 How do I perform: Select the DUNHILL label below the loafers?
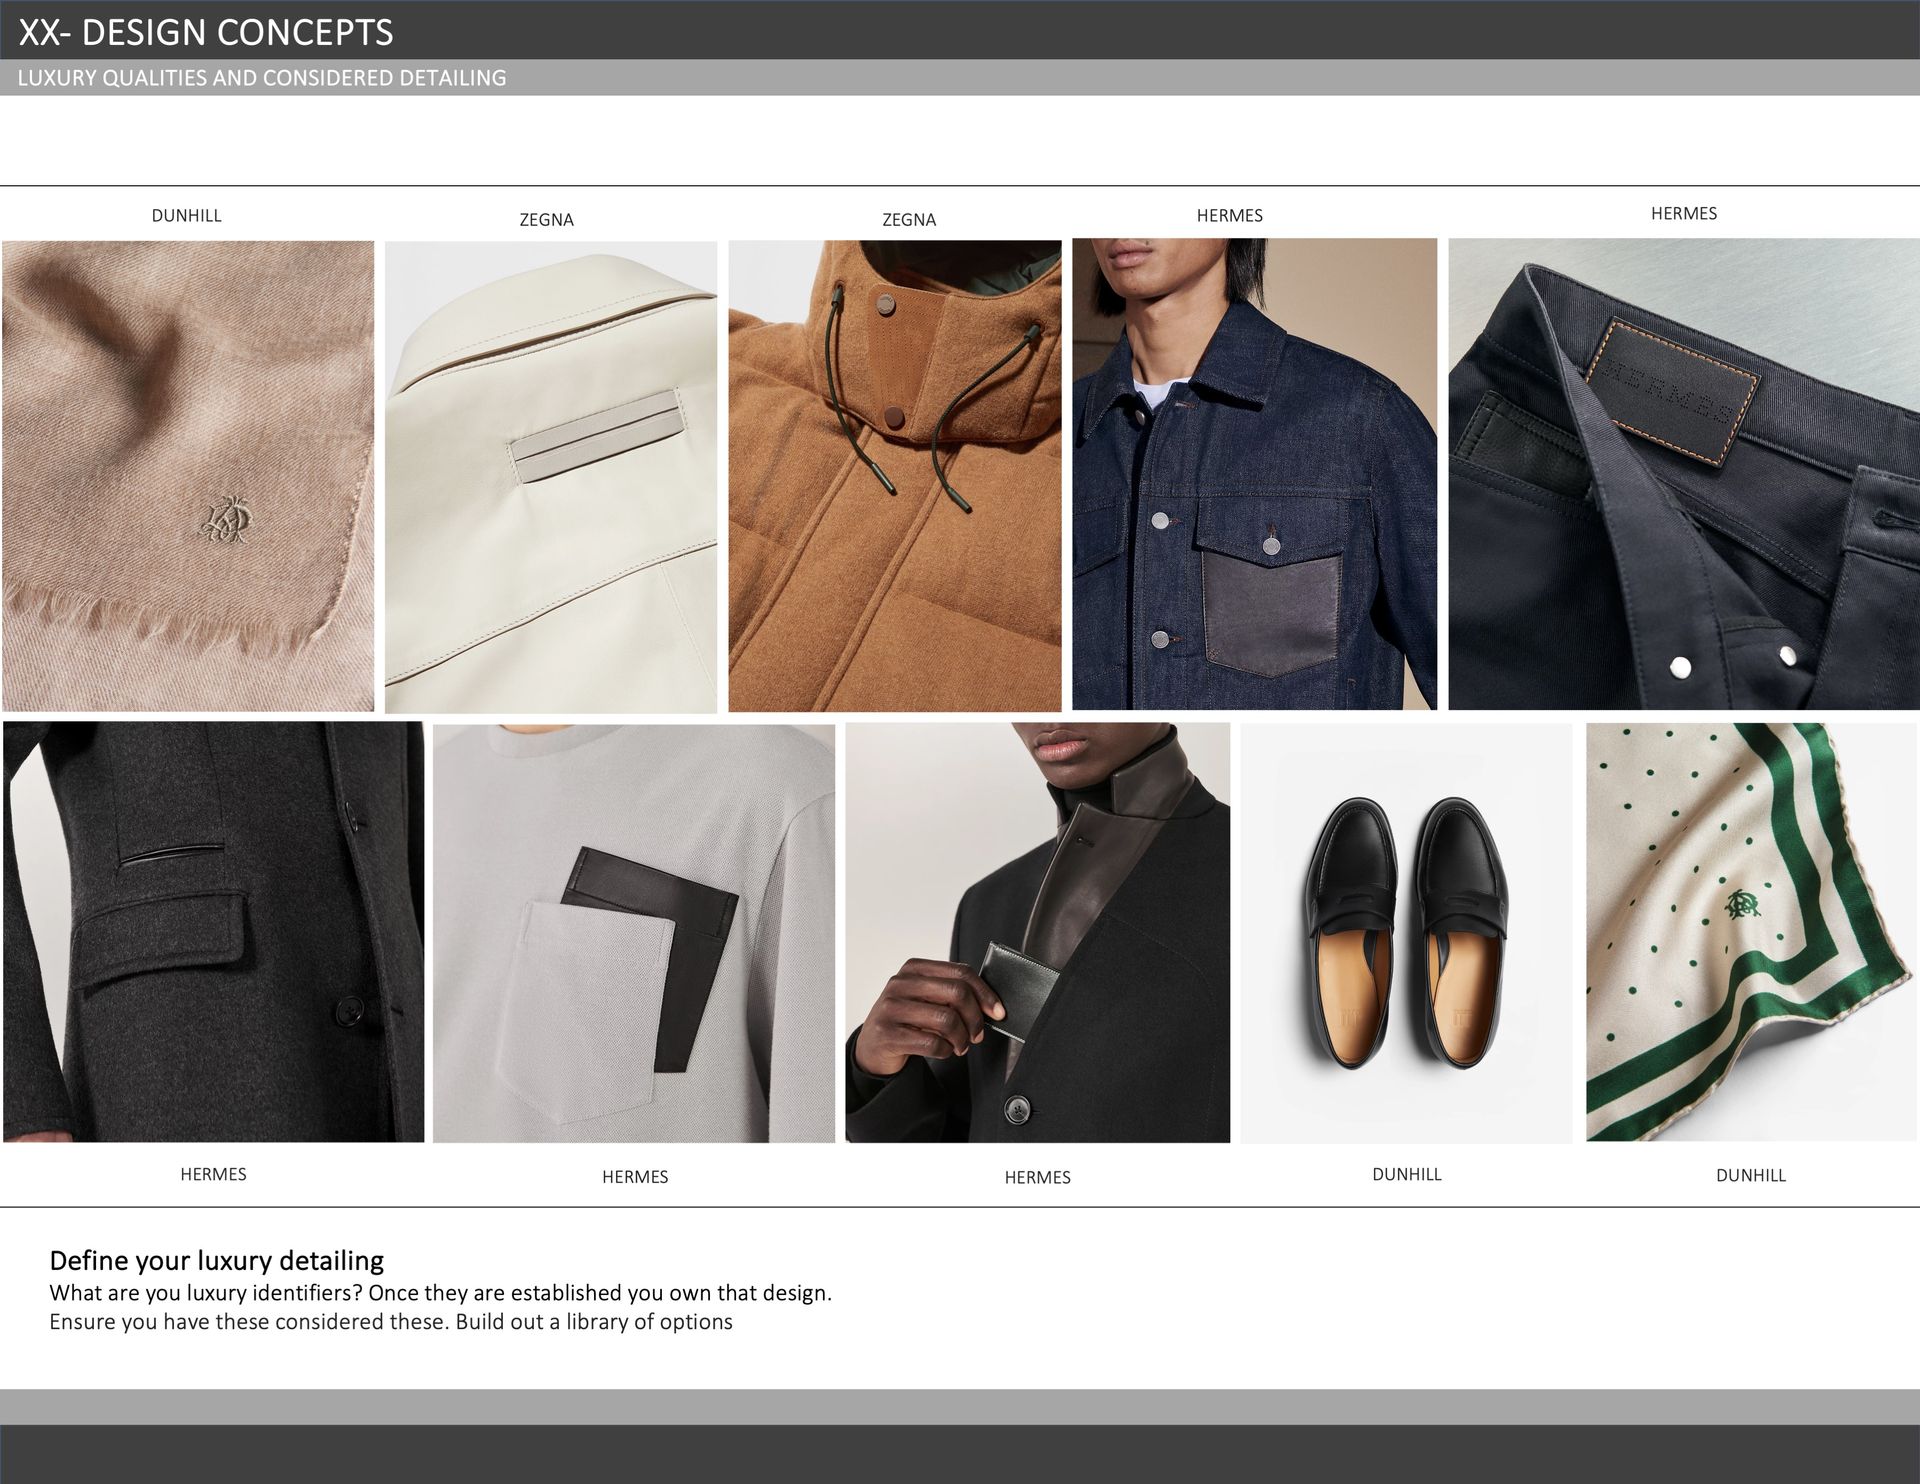pos(1406,1174)
